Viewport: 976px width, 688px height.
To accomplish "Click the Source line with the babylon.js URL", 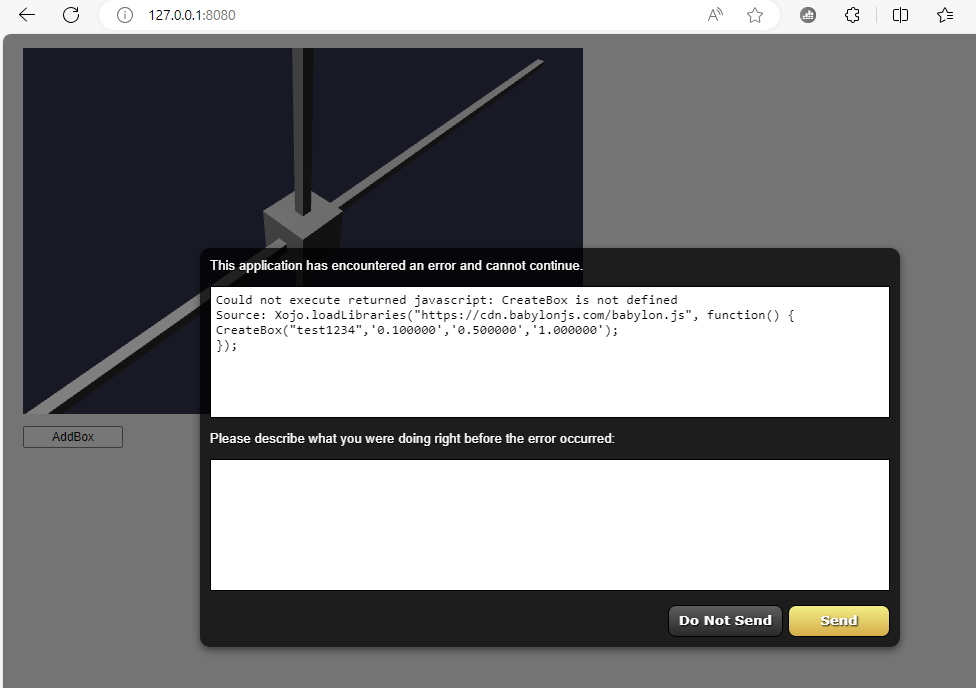I will tap(505, 315).
